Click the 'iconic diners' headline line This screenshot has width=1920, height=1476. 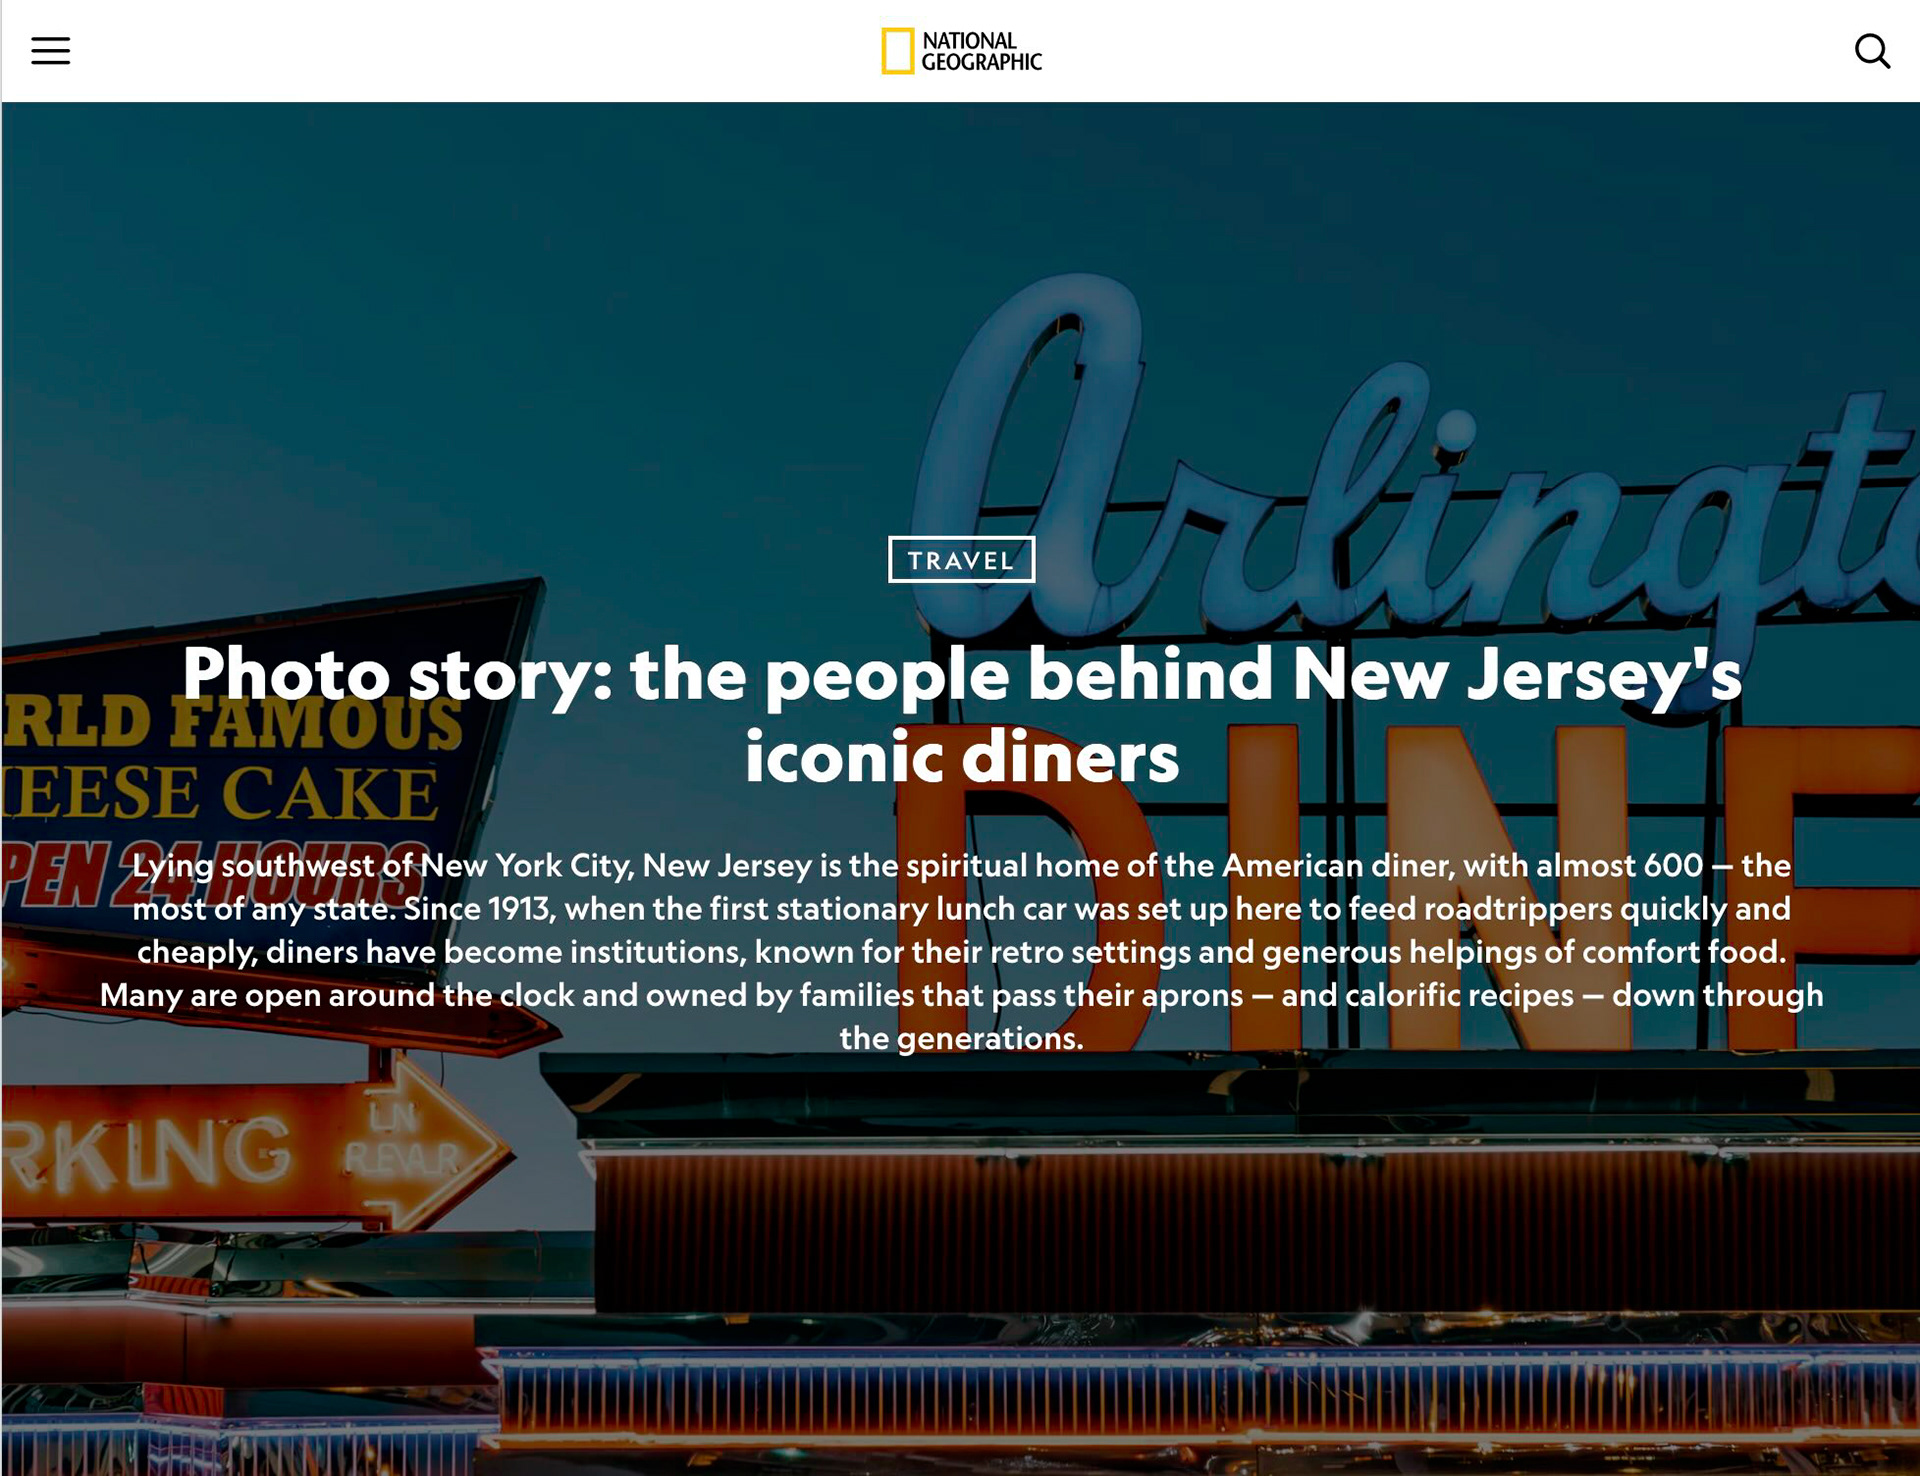click(961, 757)
